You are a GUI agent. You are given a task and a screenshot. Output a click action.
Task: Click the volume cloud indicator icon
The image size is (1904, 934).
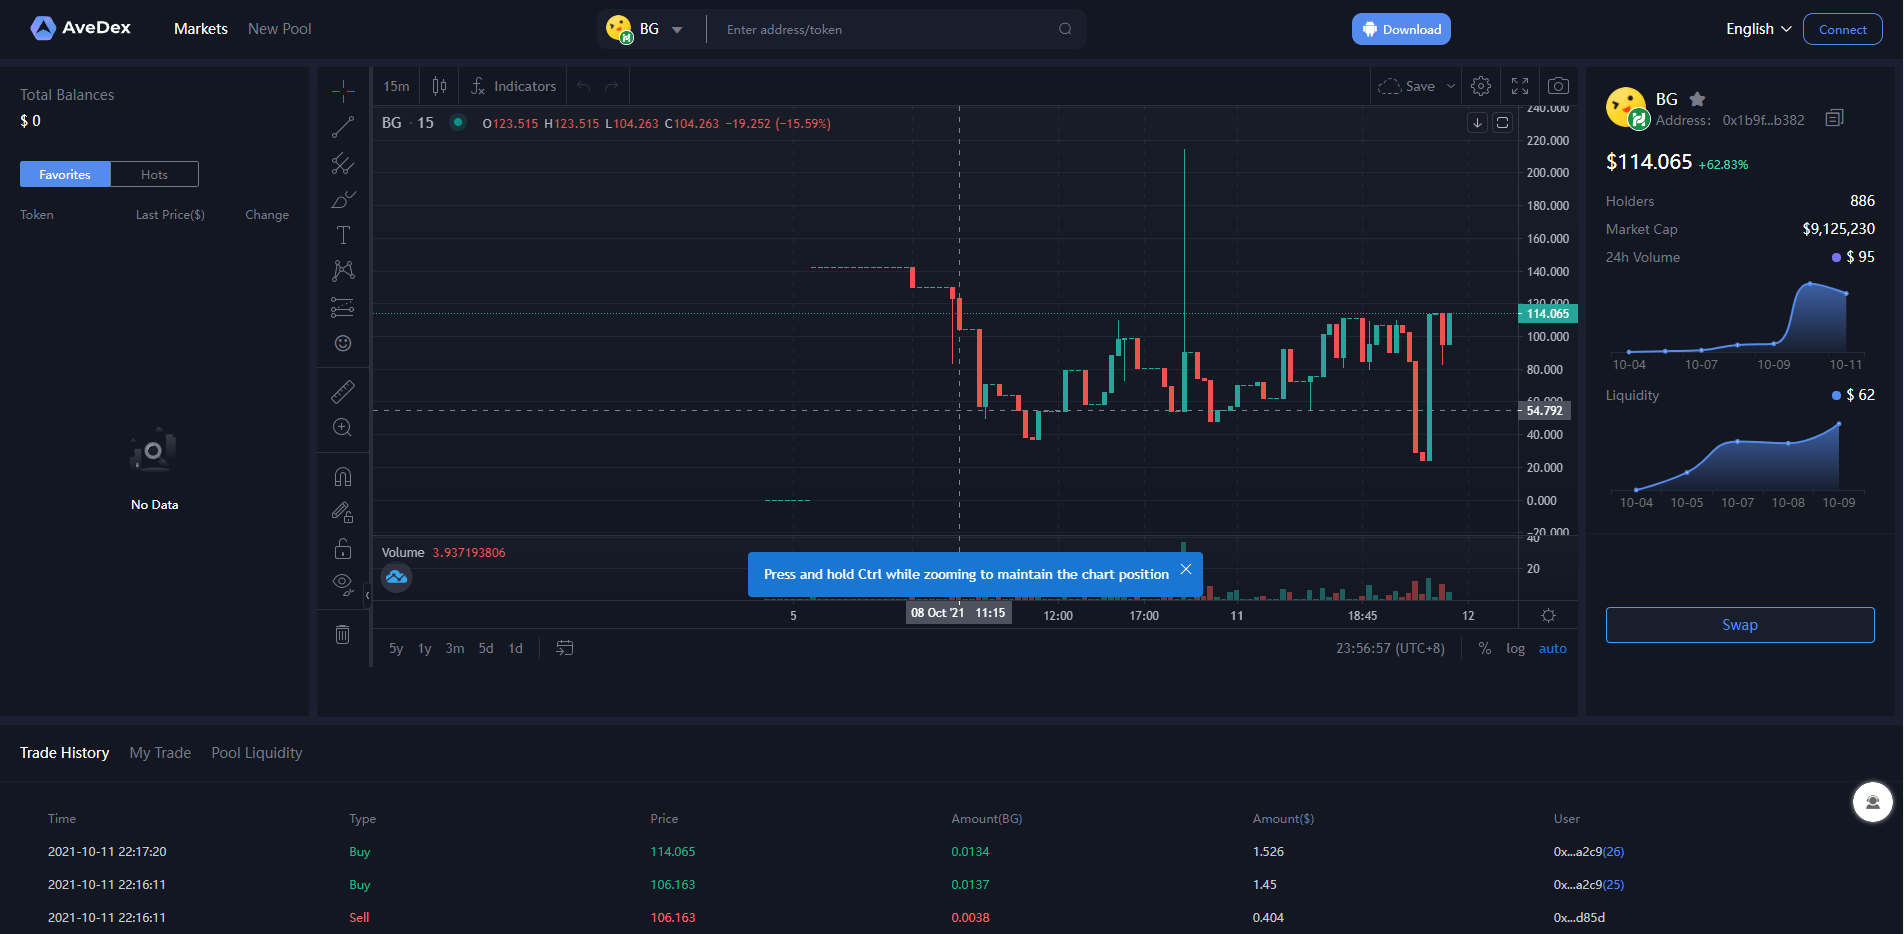397,577
